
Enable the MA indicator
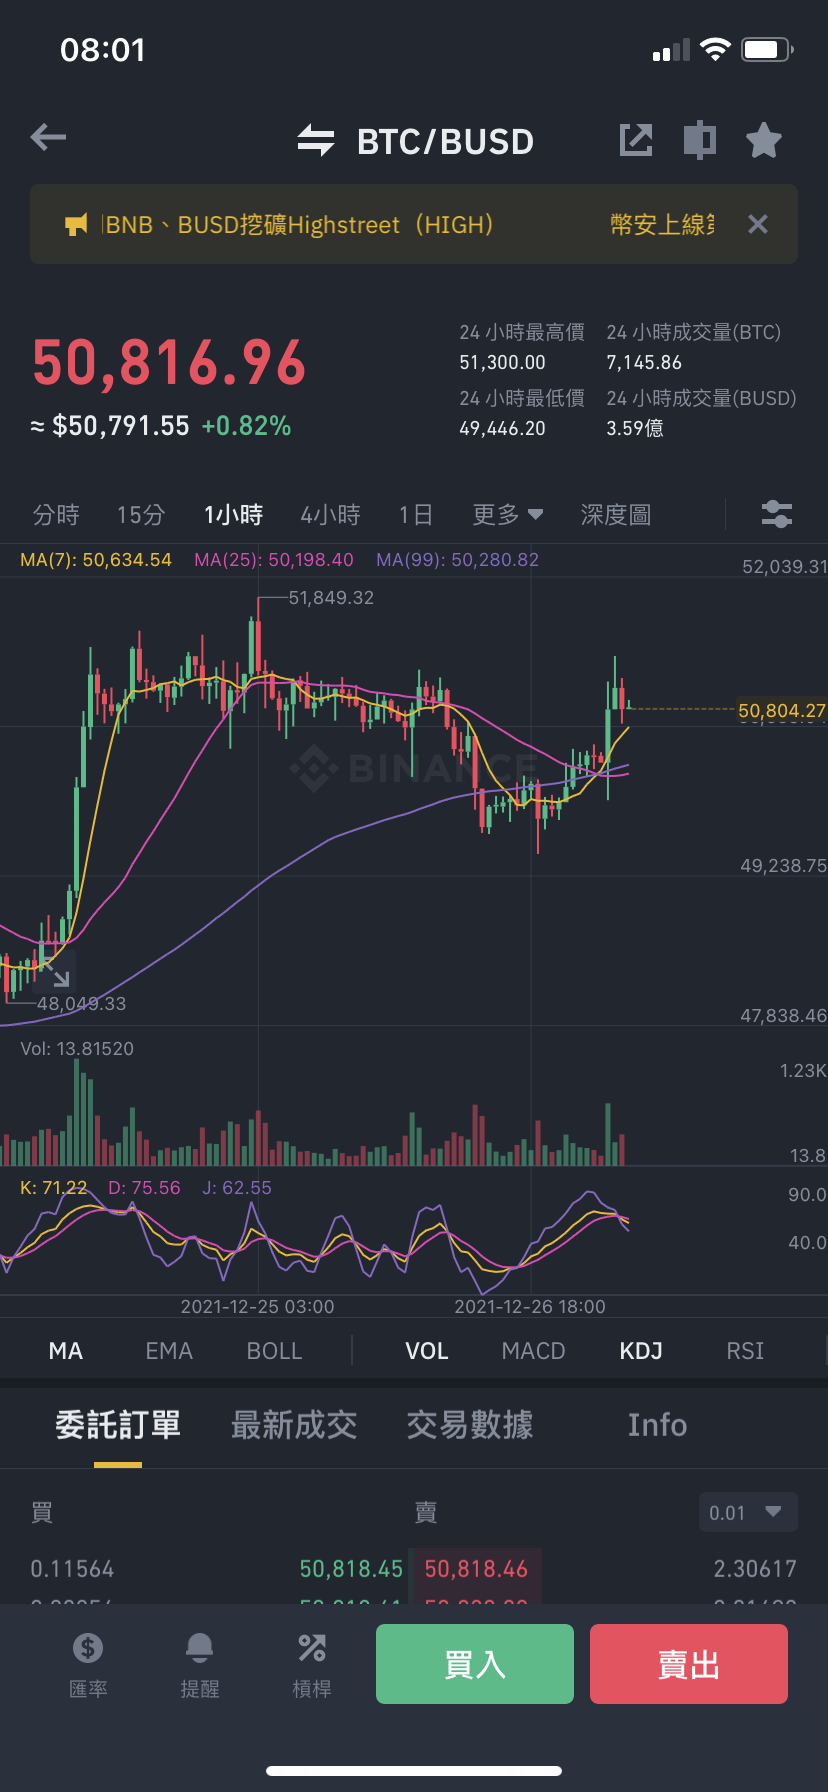66,1351
